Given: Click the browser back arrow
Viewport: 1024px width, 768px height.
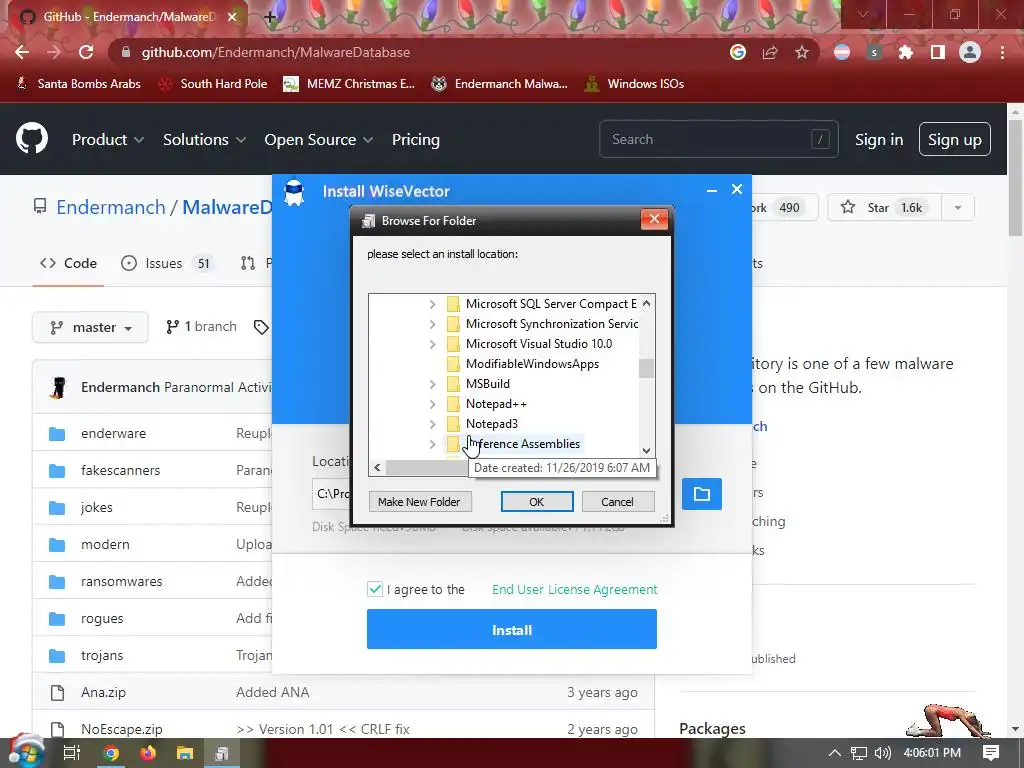Looking at the screenshot, I should (22, 52).
